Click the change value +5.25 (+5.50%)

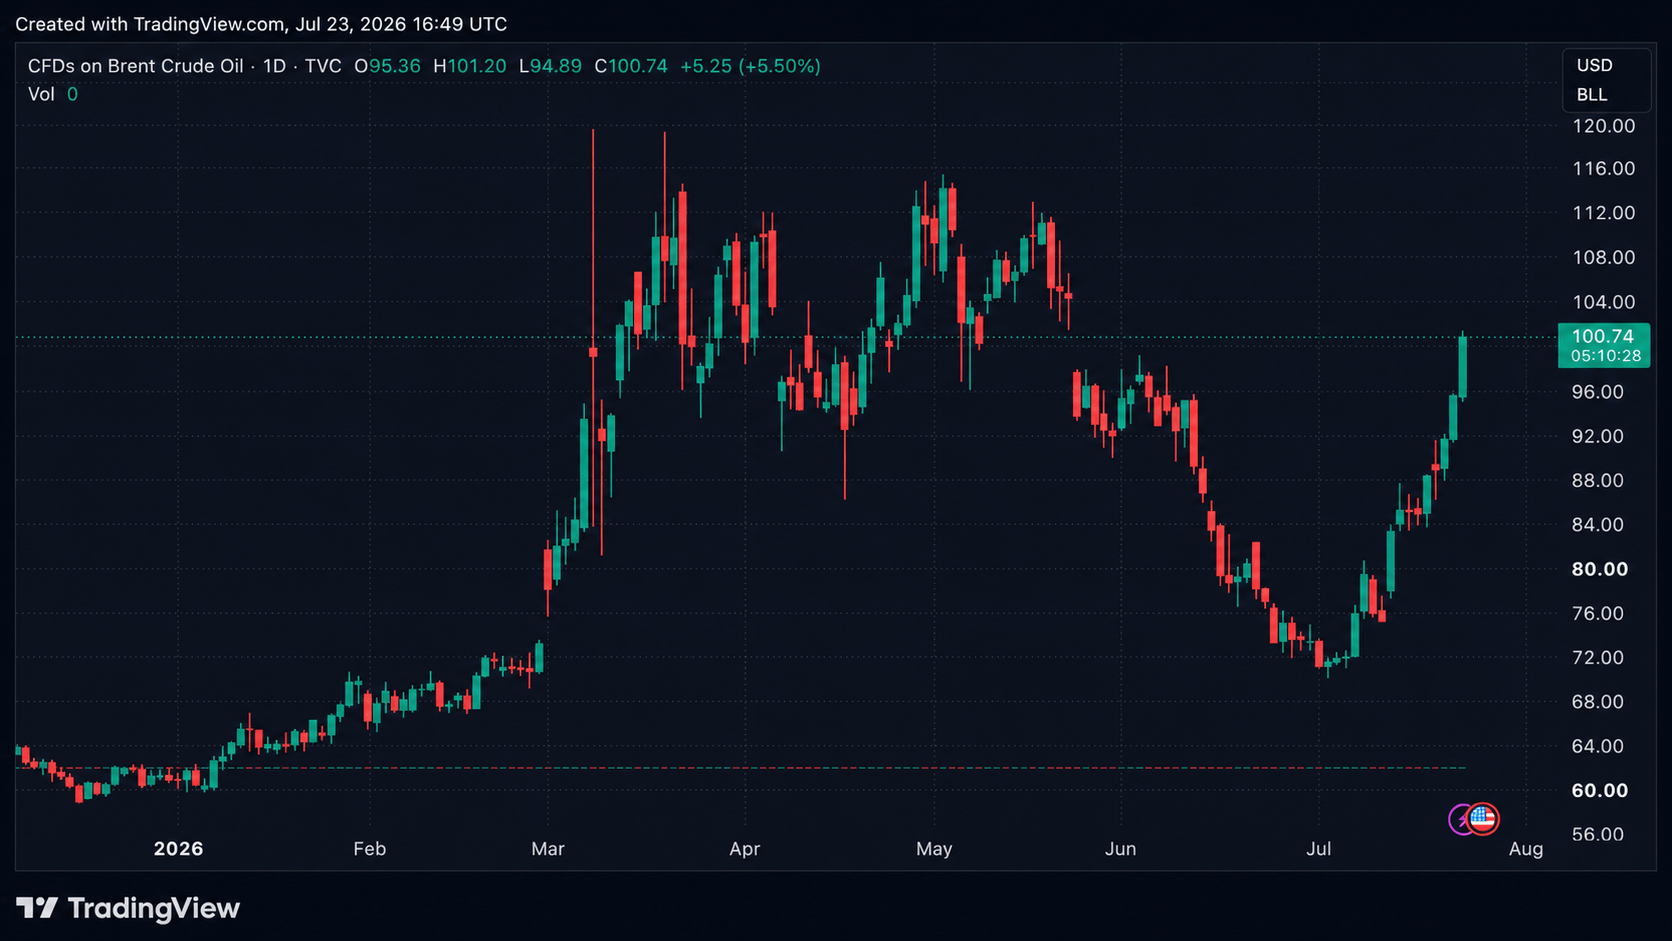[x=750, y=66]
